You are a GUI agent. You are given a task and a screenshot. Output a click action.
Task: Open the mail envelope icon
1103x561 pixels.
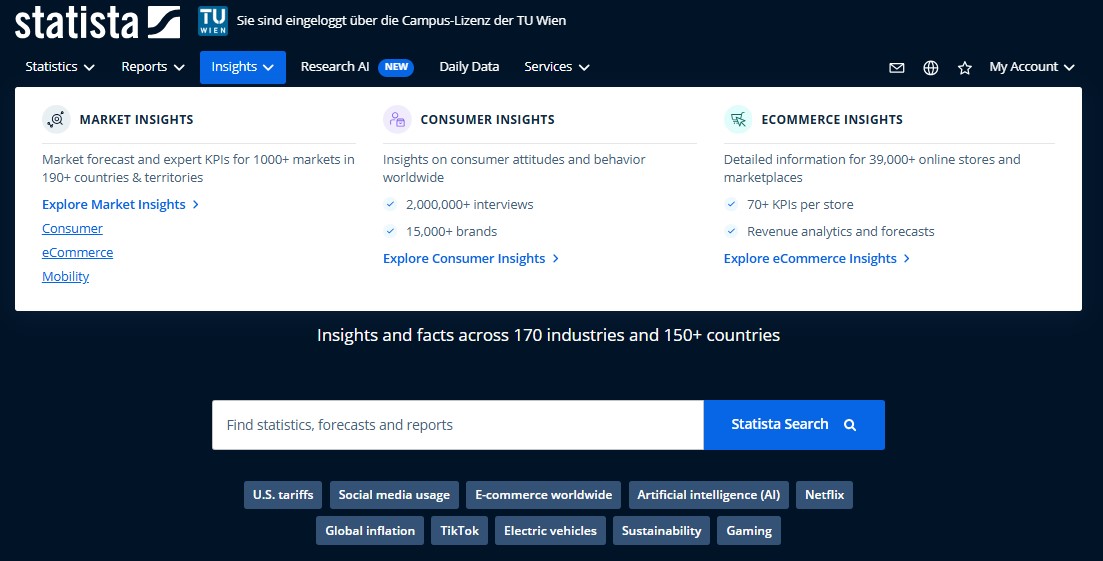click(896, 67)
